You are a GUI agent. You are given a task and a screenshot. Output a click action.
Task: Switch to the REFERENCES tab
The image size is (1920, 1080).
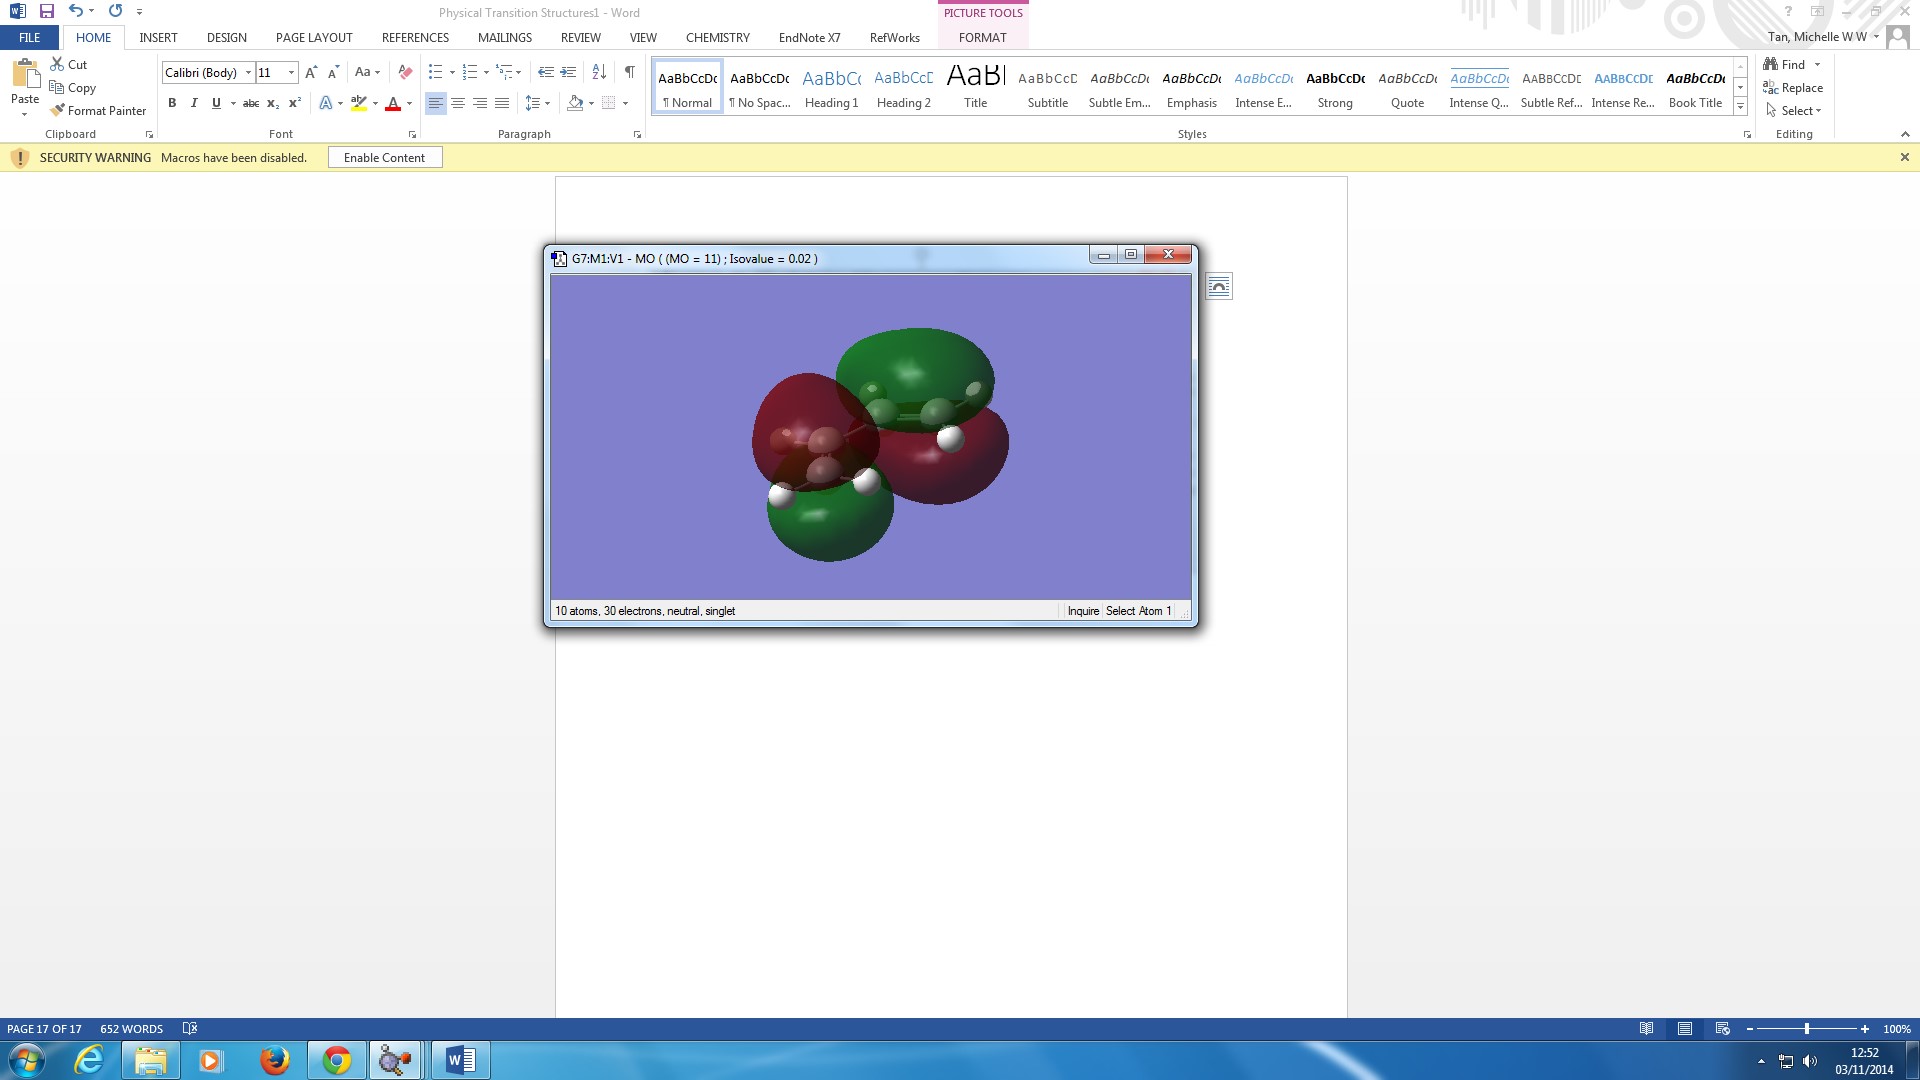(x=415, y=37)
